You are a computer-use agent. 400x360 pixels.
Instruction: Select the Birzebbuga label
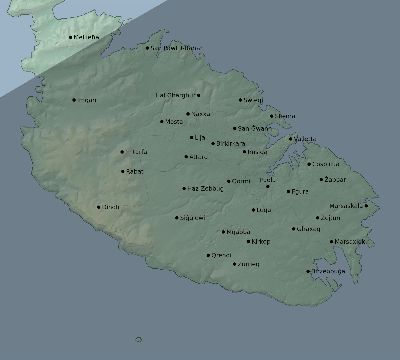[328, 271]
